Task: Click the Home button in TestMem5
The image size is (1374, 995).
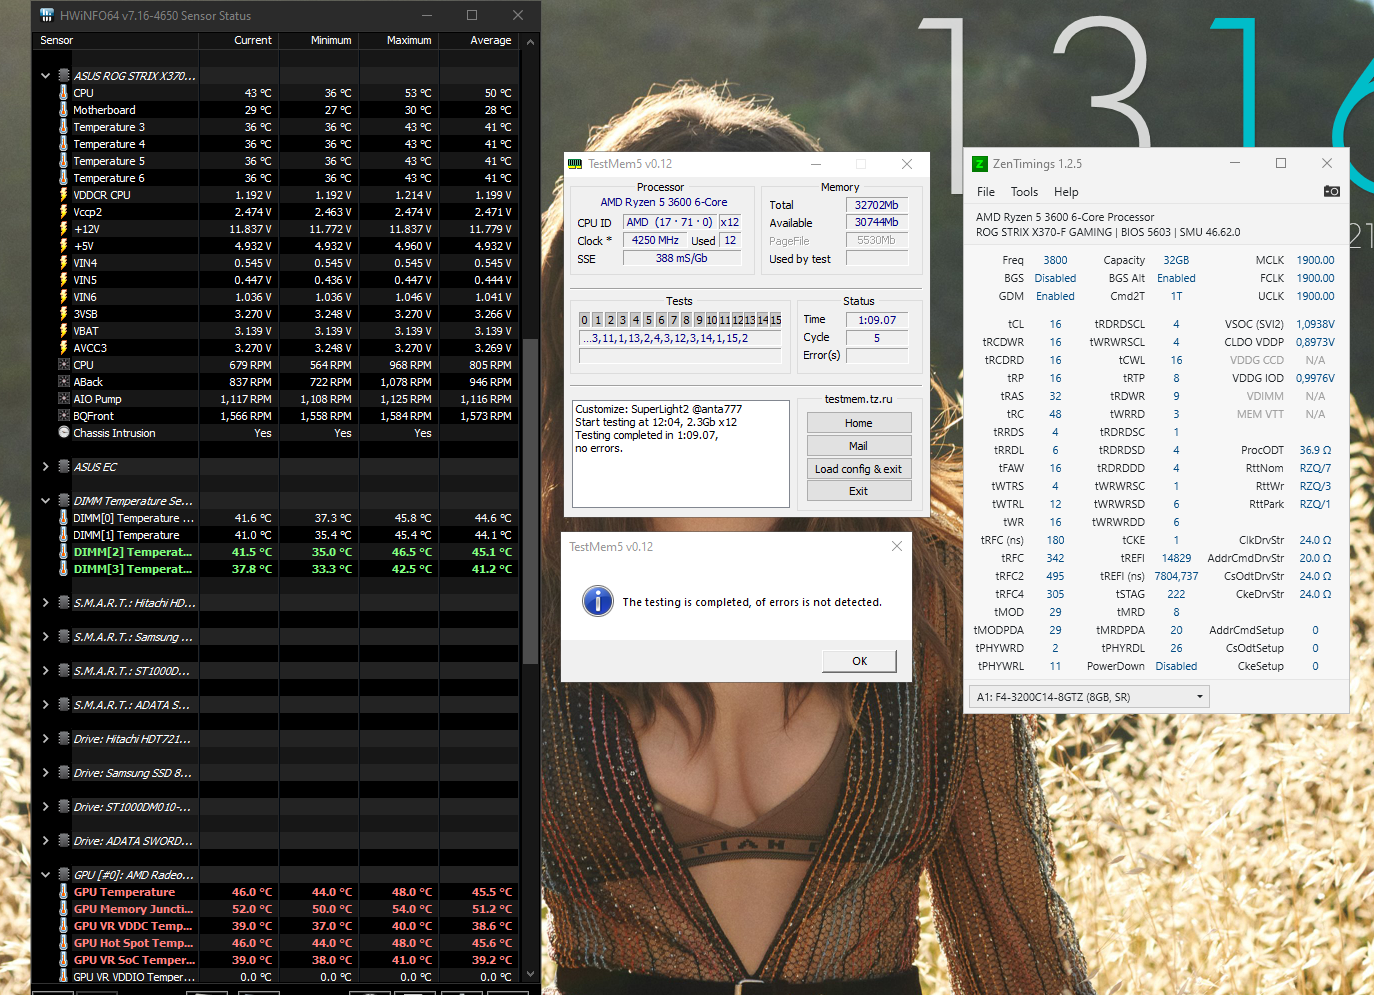Action: point(859,423)
